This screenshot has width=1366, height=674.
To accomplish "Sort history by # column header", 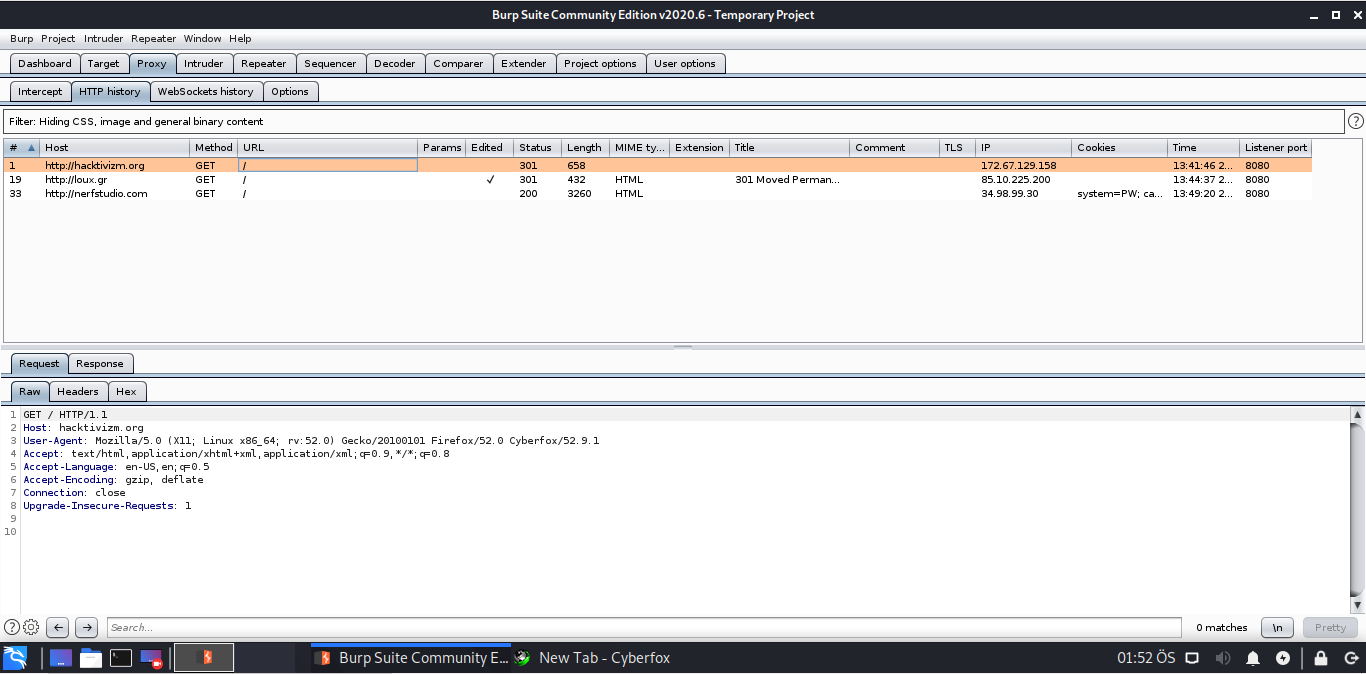I will coord(21,147).
